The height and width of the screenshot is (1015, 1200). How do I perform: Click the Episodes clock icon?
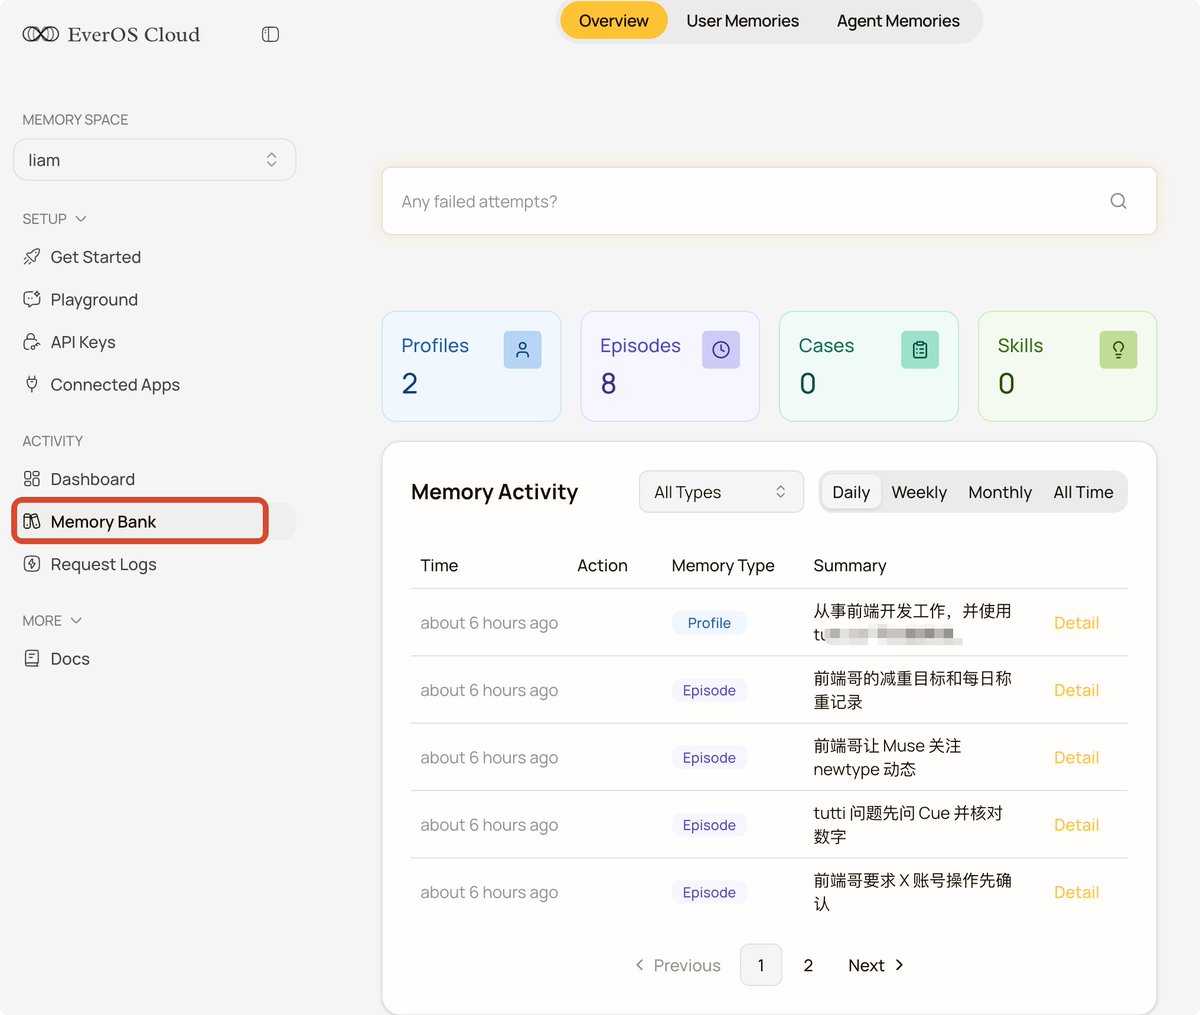click(x=721, y=350)
